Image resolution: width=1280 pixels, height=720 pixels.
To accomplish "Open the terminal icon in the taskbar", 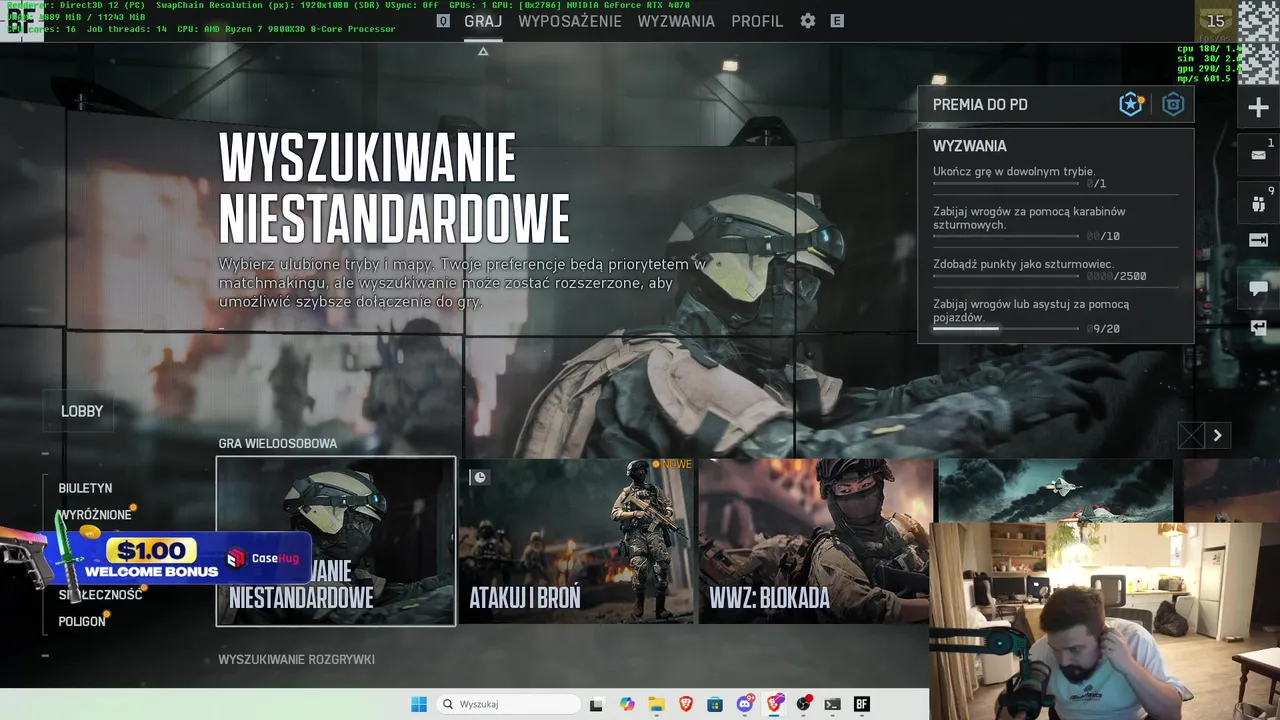I will coord(832,704).
